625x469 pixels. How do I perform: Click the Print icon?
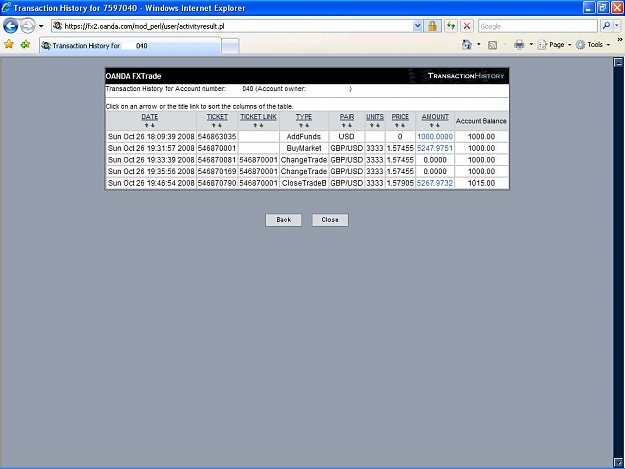(519, 45)
